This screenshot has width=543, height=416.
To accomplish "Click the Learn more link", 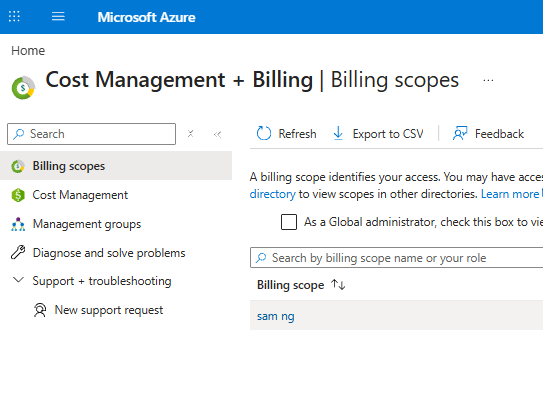I will click(510, 194).
